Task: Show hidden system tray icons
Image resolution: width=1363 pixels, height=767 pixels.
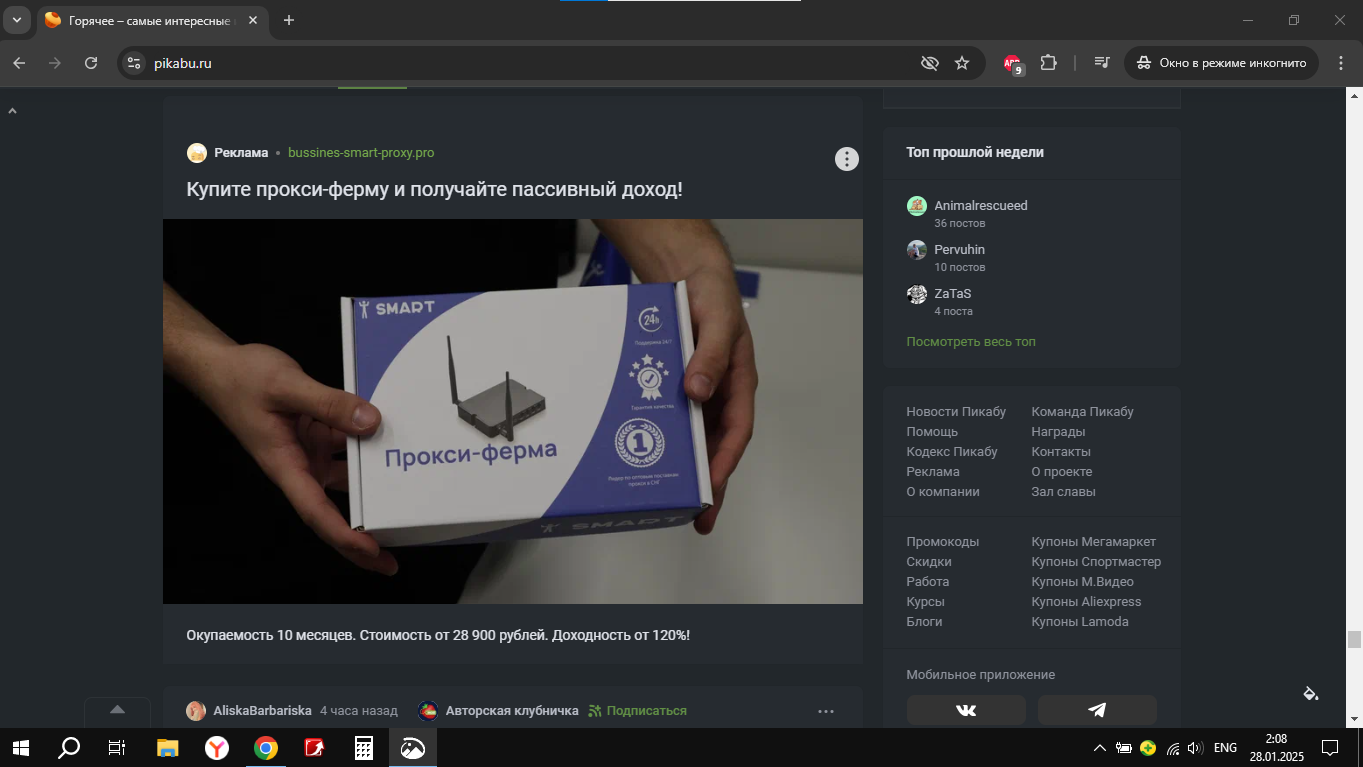Action: click(x=1100, y=748)
